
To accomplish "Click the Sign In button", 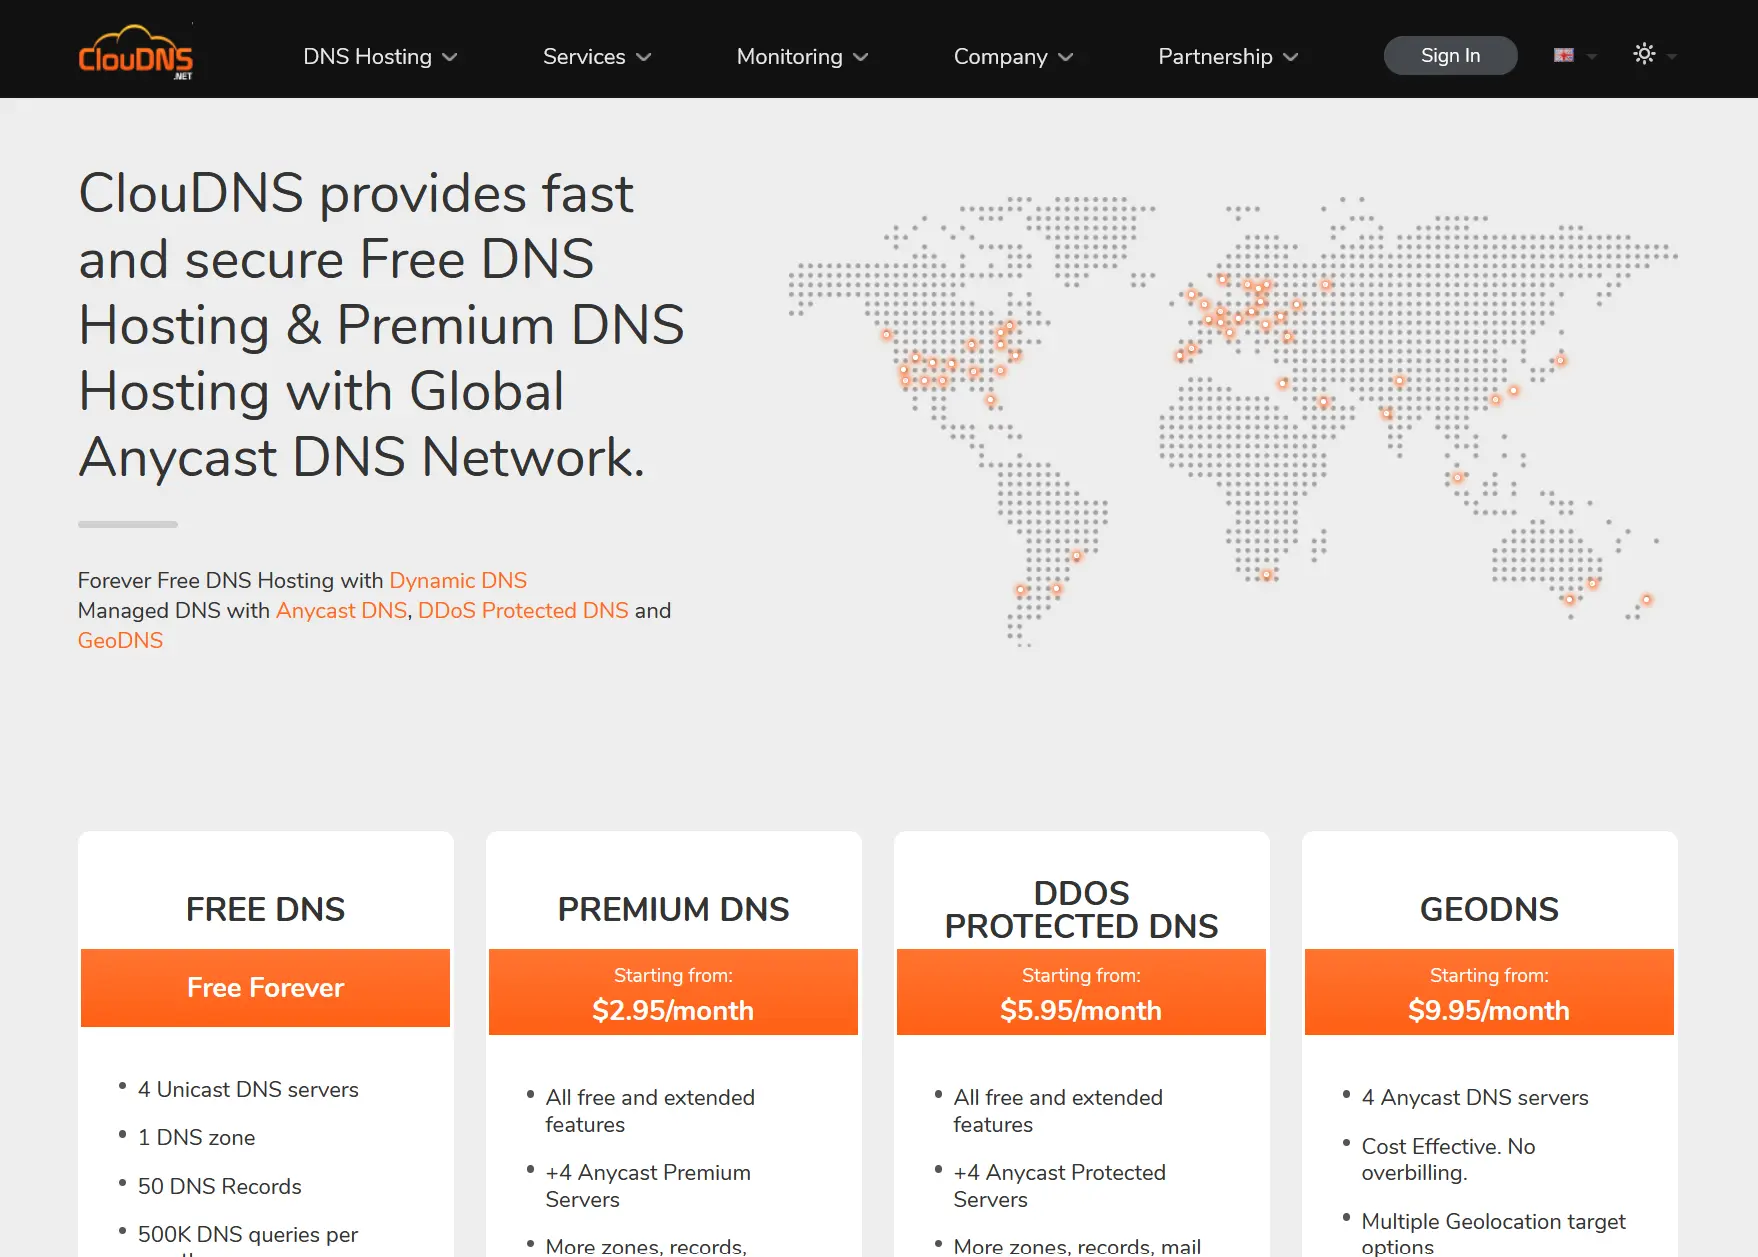I will [1450, 56].
